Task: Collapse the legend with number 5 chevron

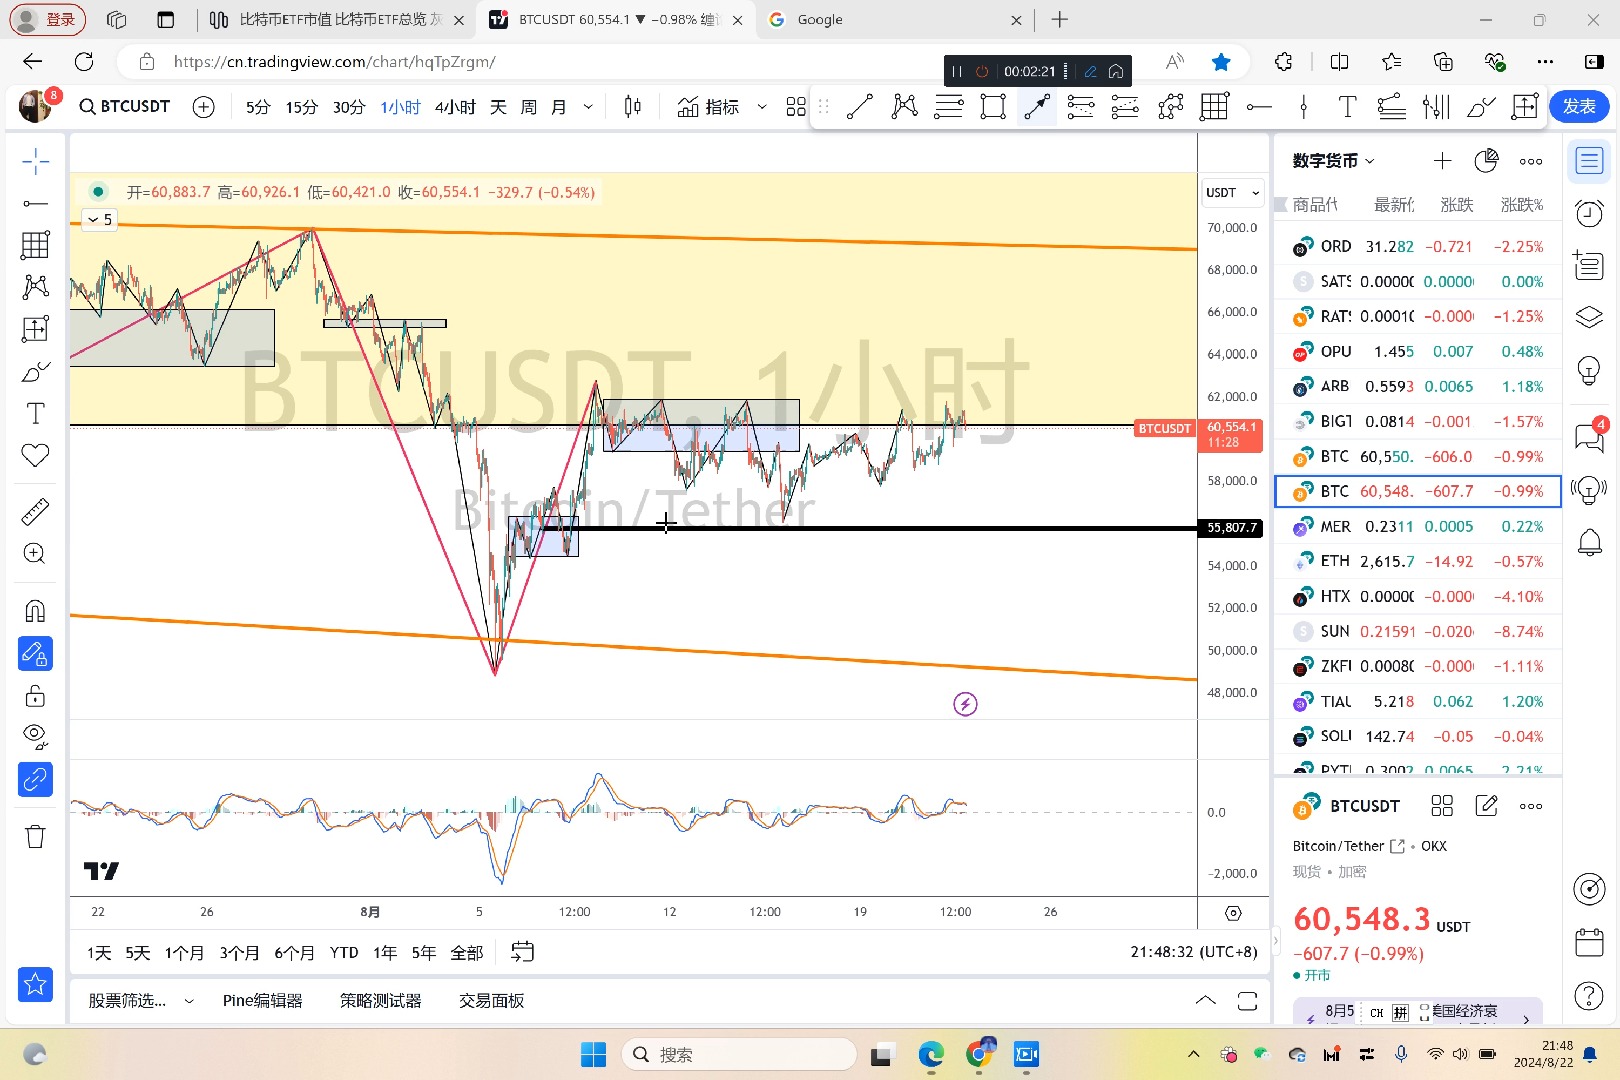Action: (99, 219)
